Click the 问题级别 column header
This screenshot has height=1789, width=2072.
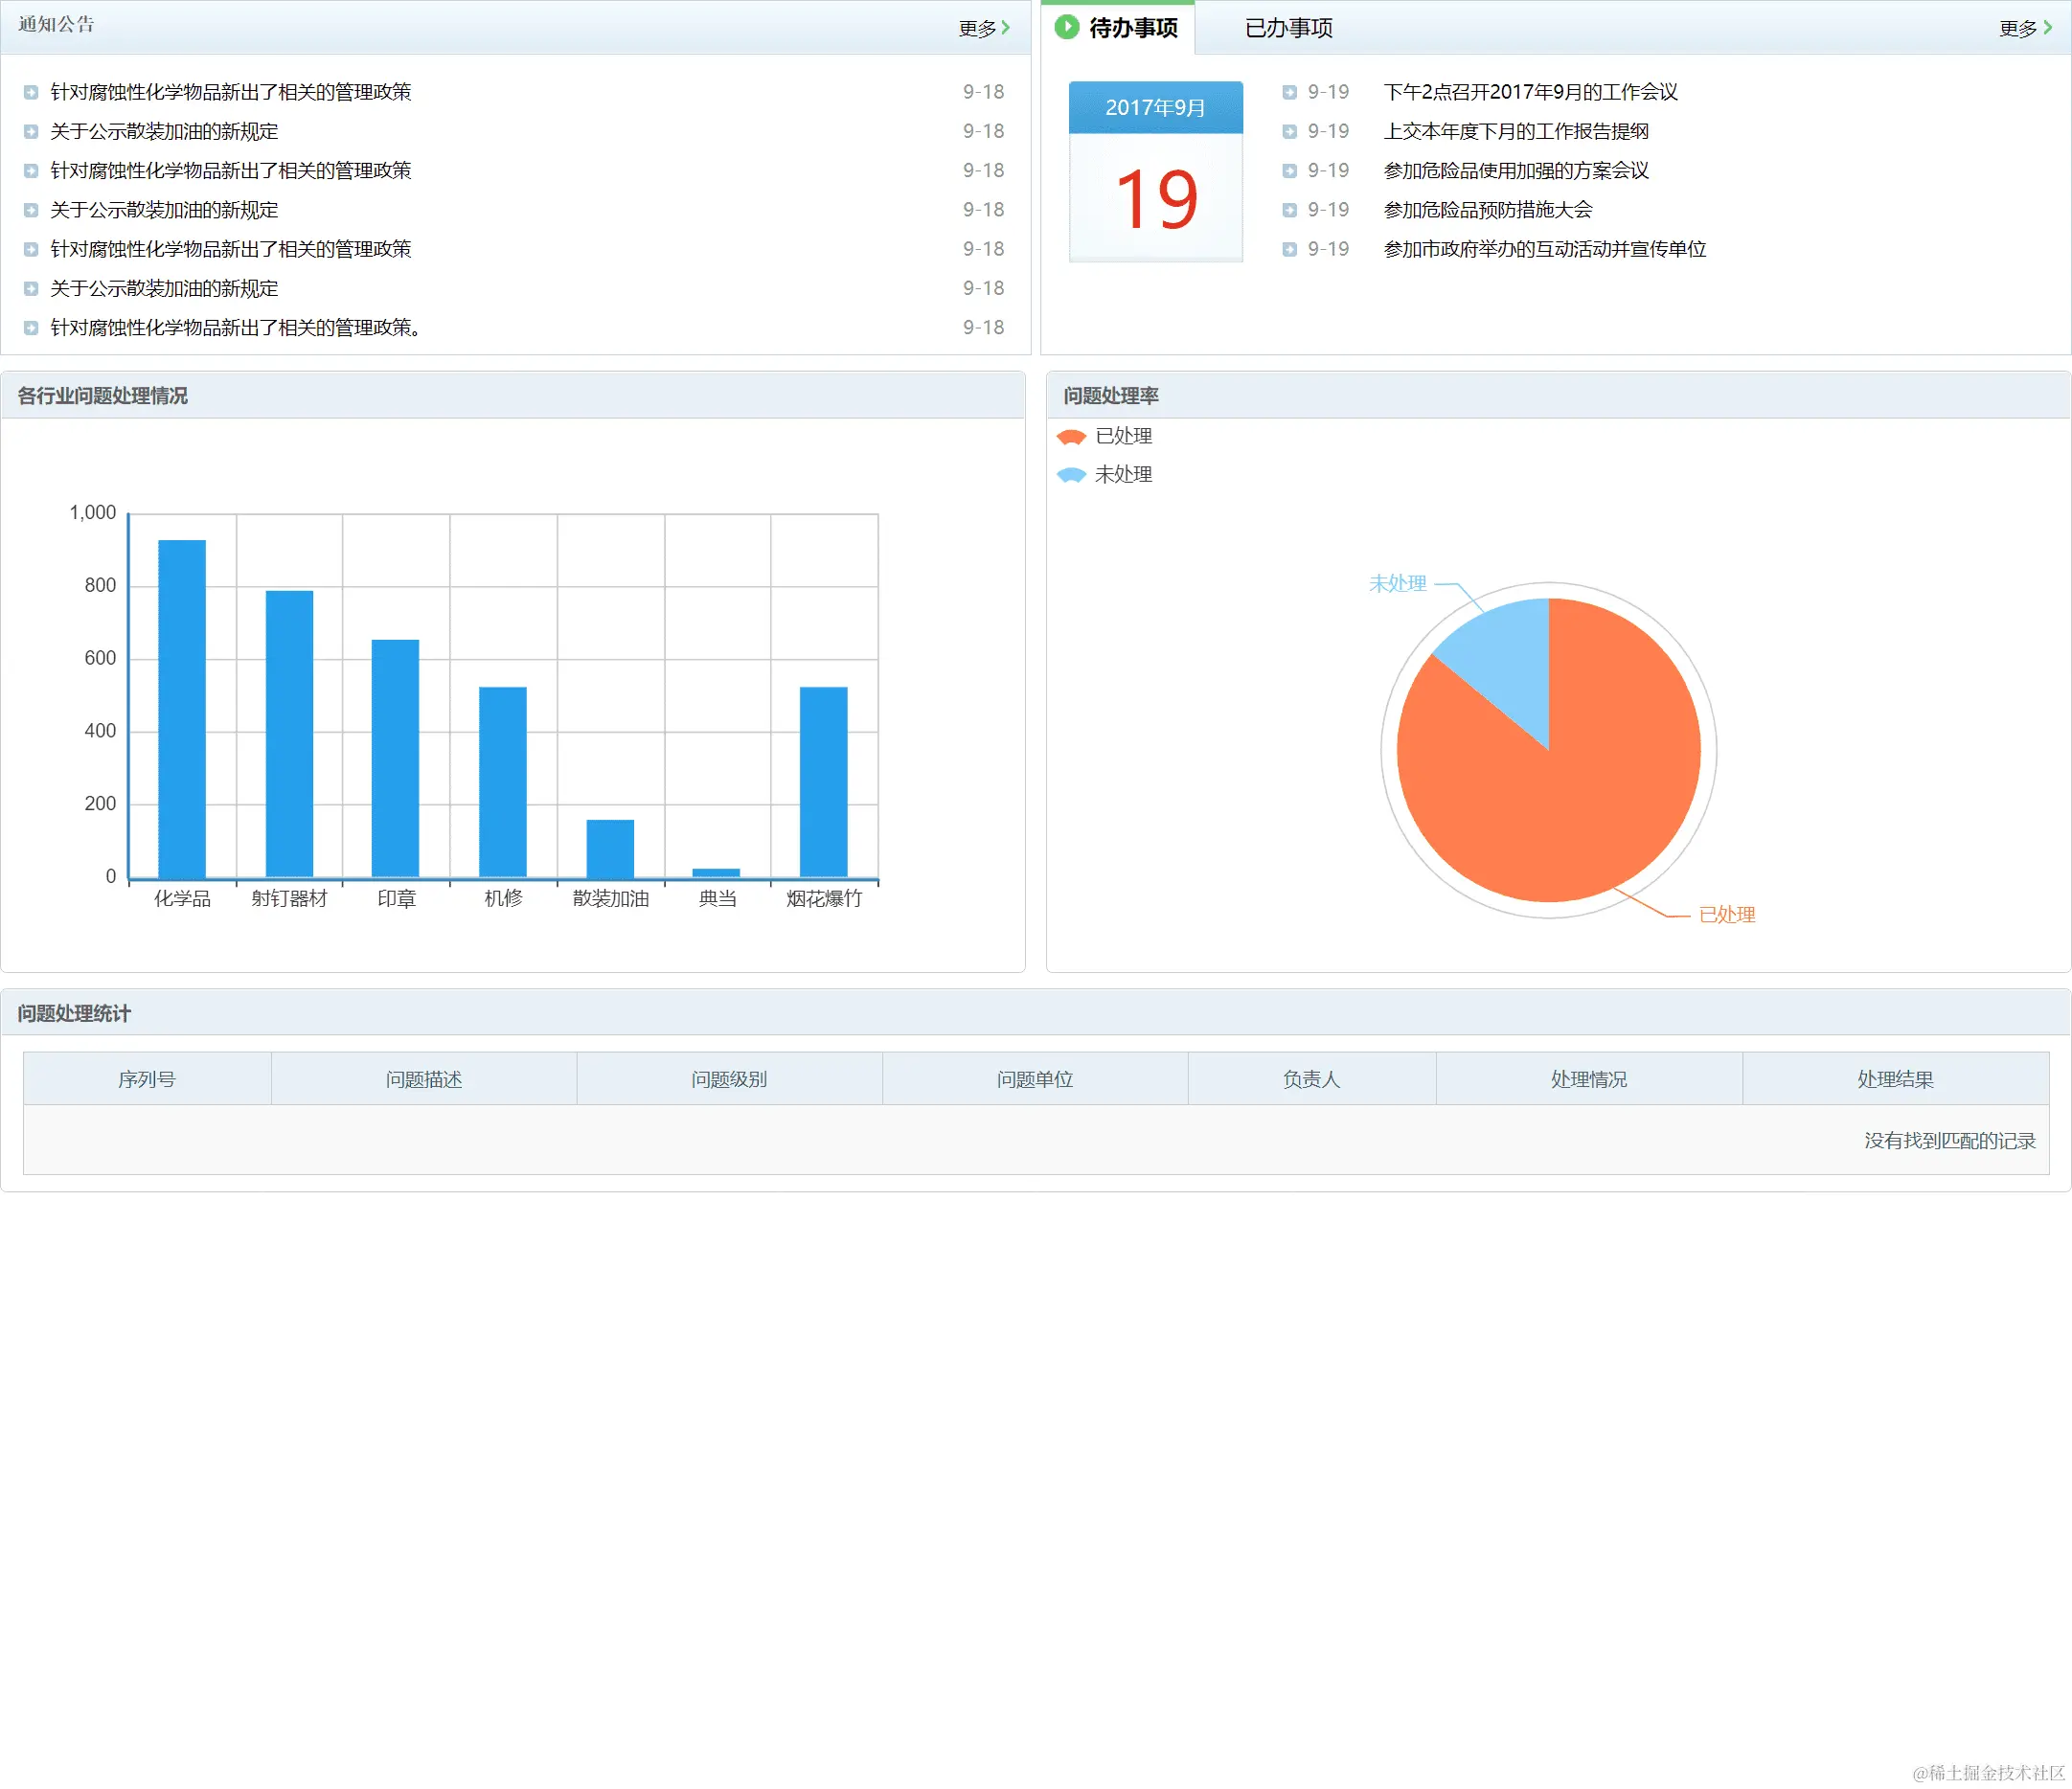coord(729,1079)
